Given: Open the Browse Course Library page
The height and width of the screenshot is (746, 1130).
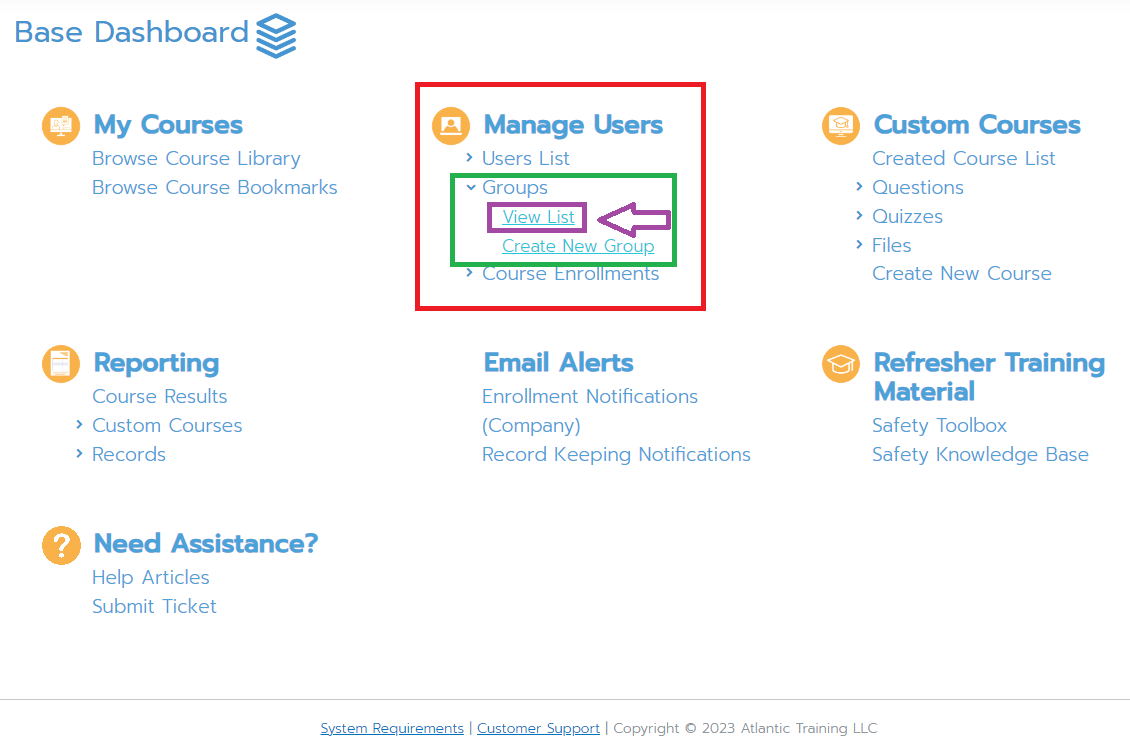Looking at the screenshot, I should click(x=196, y=158).
